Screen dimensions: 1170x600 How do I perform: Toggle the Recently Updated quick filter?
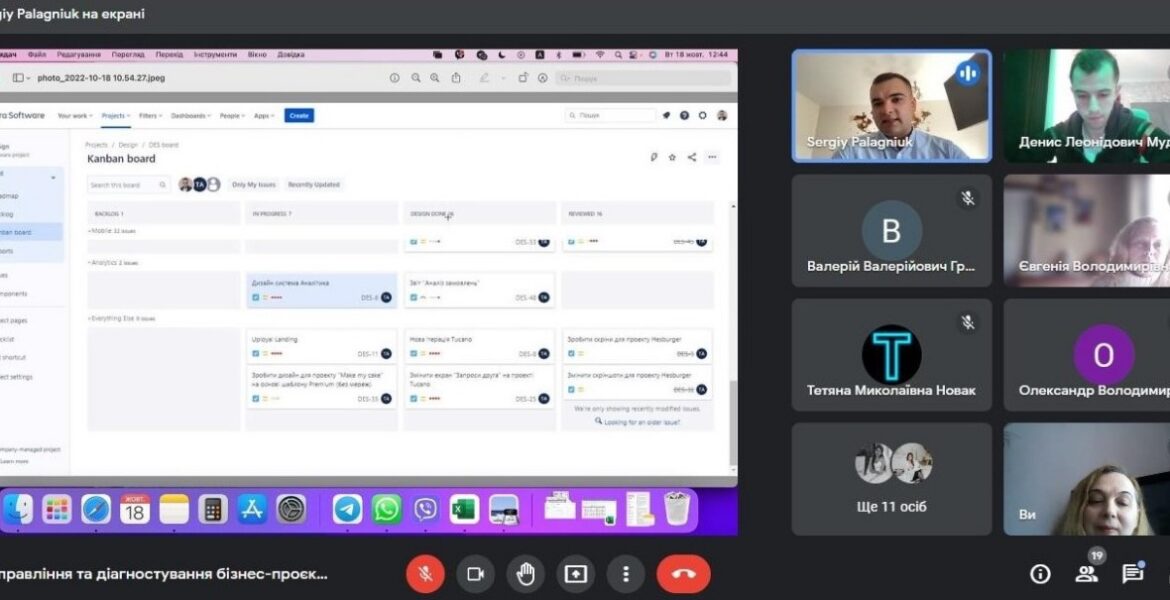(x=313, y=184)
